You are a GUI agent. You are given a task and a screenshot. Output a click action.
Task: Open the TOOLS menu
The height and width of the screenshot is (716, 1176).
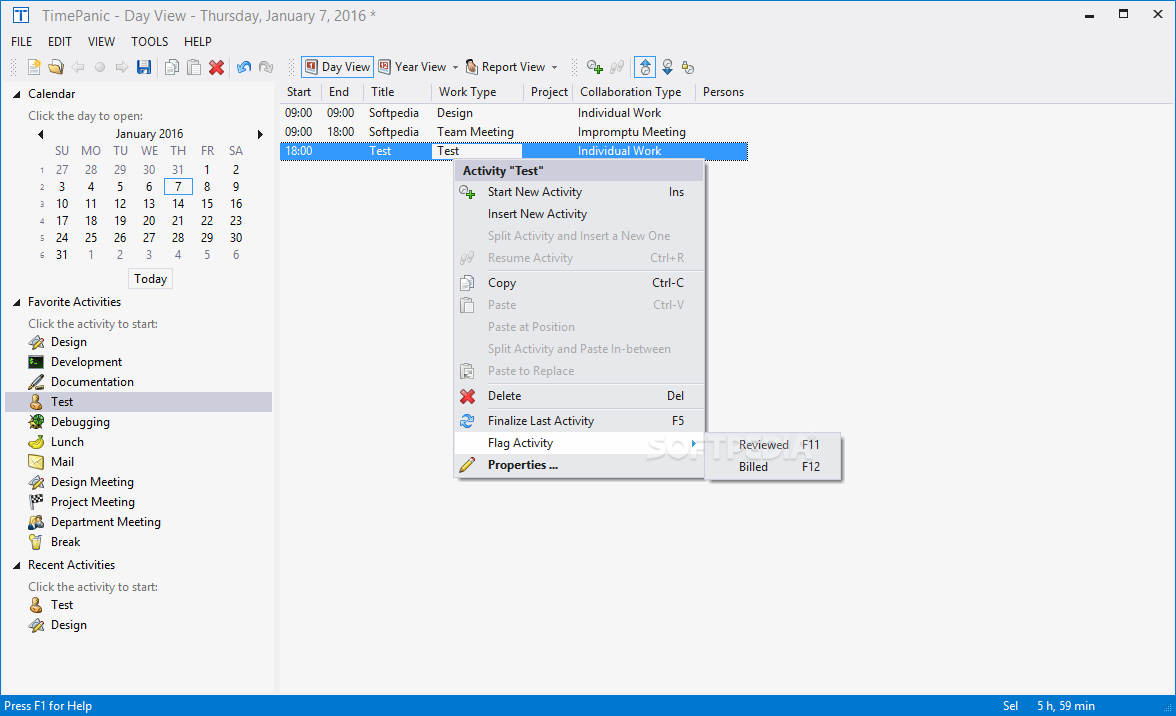click(149, 42)
